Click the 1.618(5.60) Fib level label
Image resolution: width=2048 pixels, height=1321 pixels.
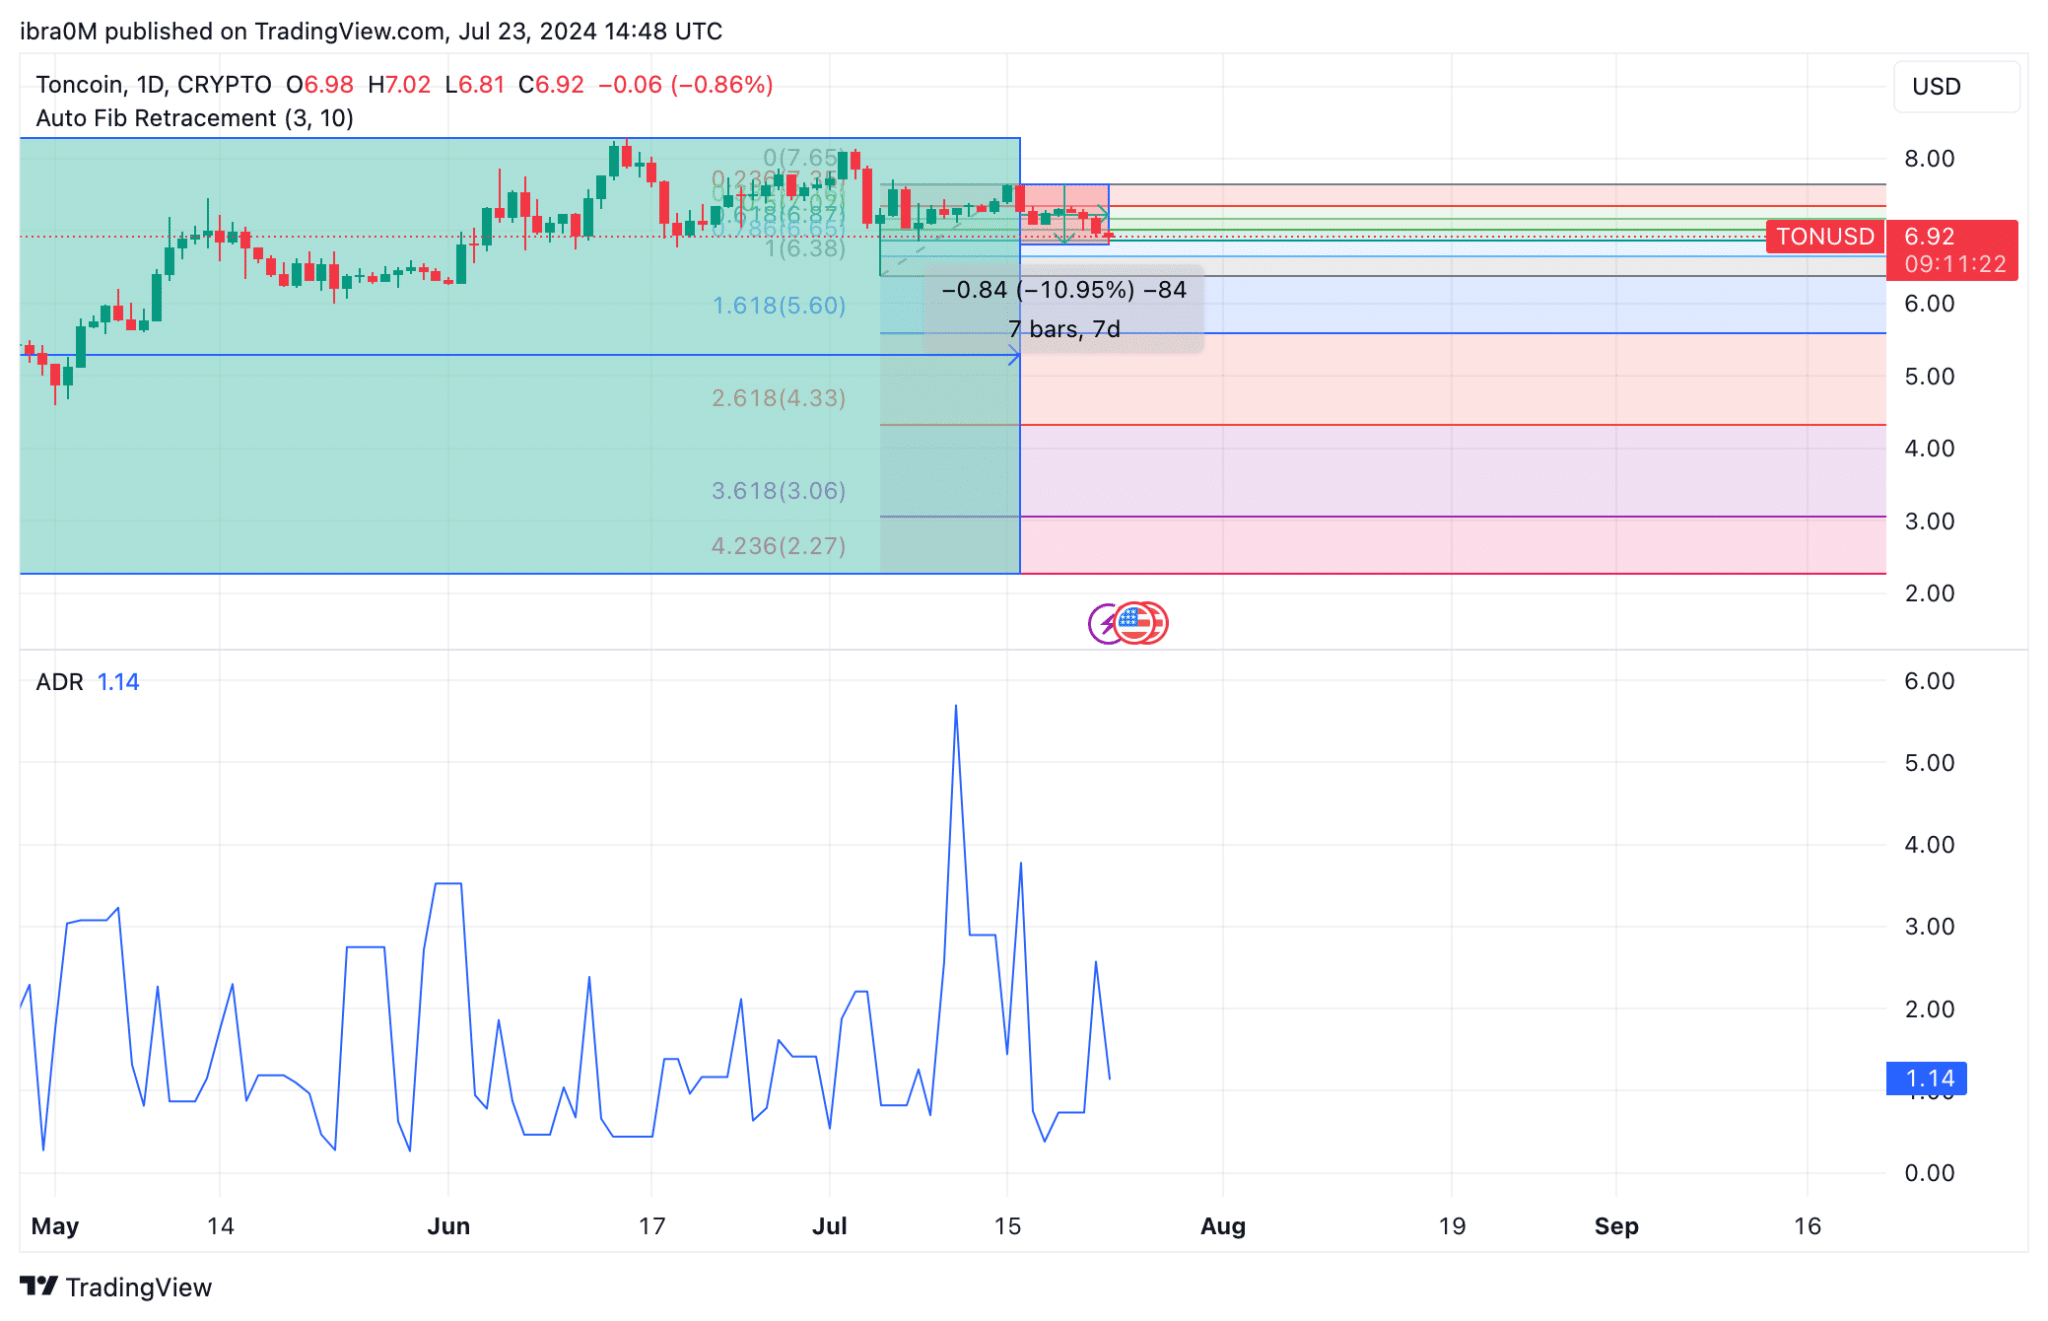[778, 305]
